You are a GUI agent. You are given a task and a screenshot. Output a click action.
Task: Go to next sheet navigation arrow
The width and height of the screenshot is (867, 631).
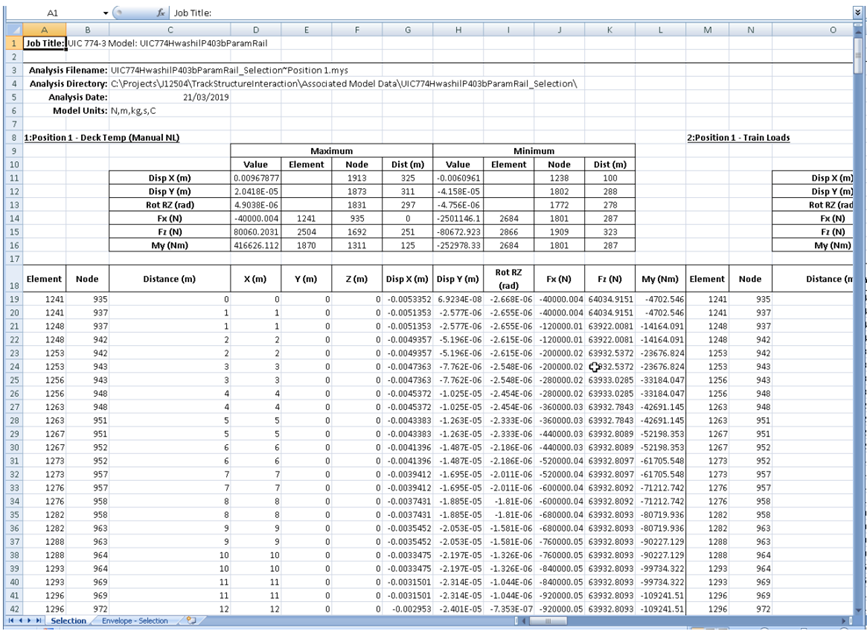(30, 621)
